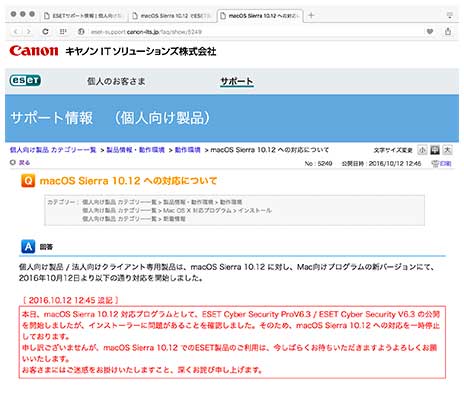464x393 pixels.
Task: Click the site info globe icon in address bar
Action: [x=81, y=32]
